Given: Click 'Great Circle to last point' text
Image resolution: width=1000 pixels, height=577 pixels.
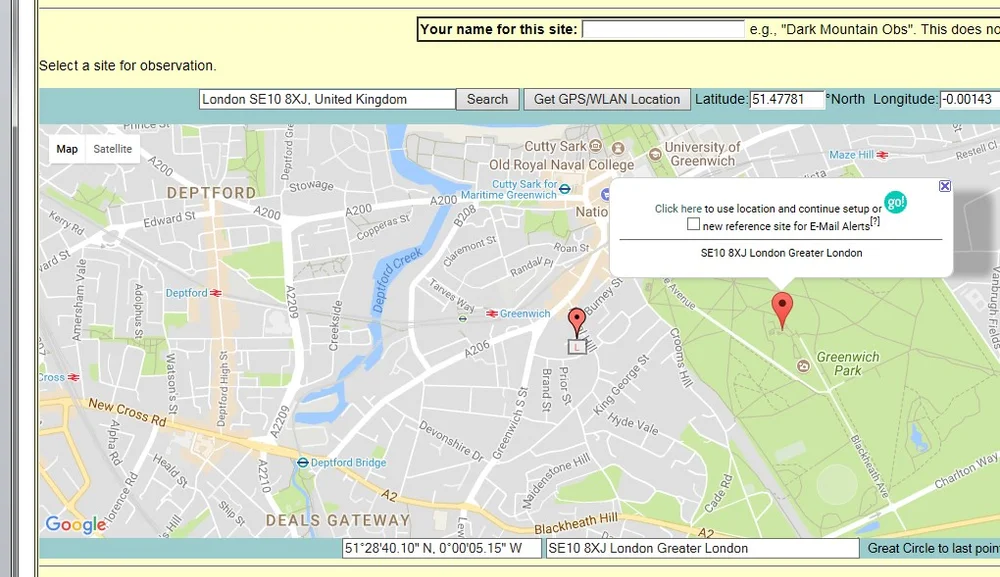Looking at the screenshot, I should 933,548.
